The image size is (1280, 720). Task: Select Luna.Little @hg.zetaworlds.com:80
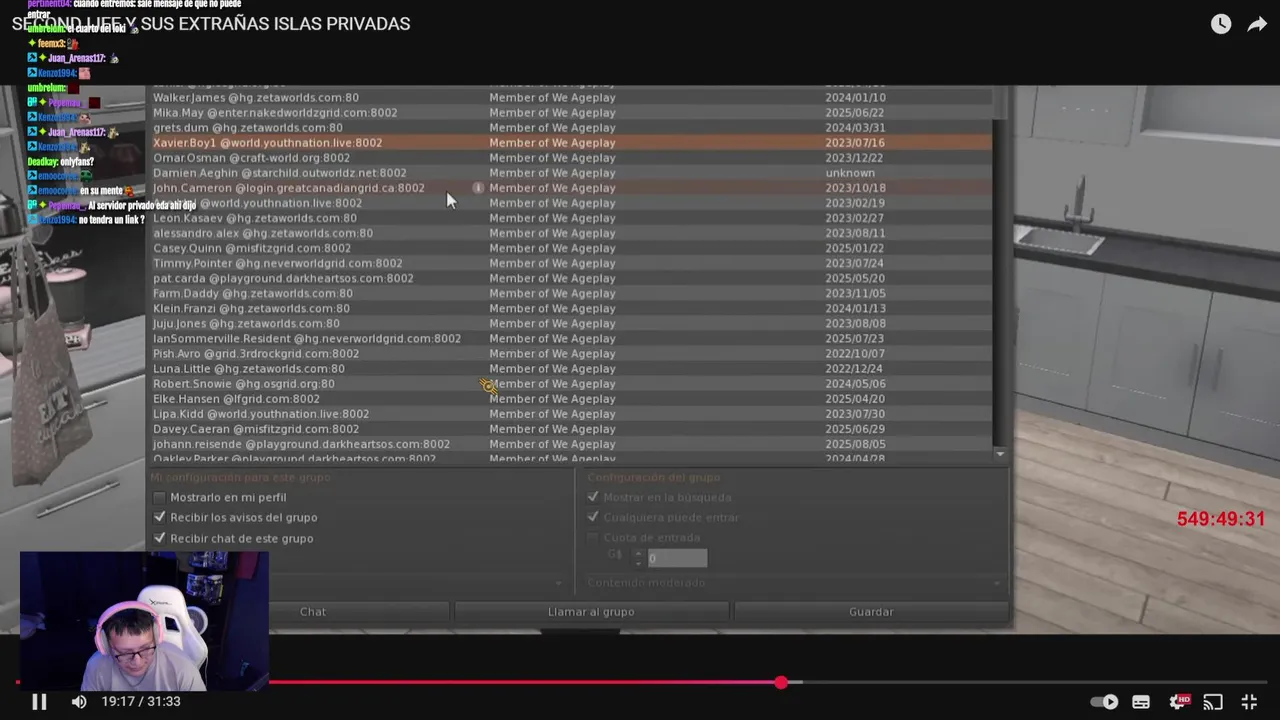click(571, 369)
